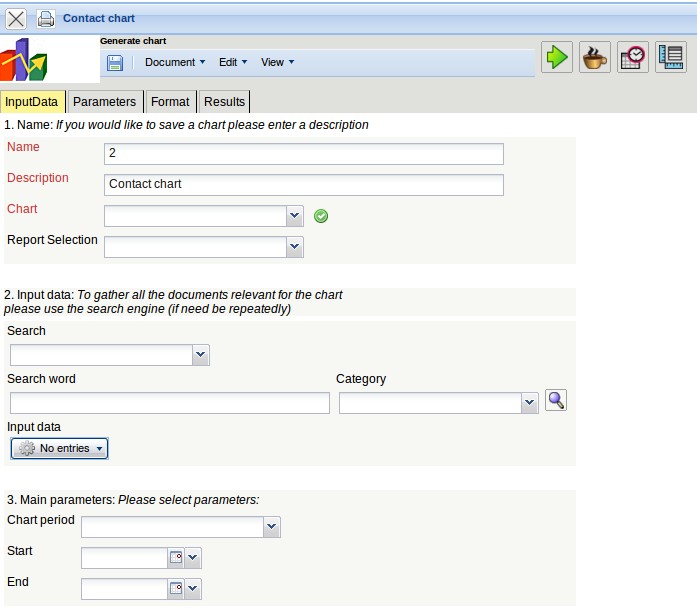Click the green checkmark beside Chart field
697x609 pixels.
pos(321,216)
